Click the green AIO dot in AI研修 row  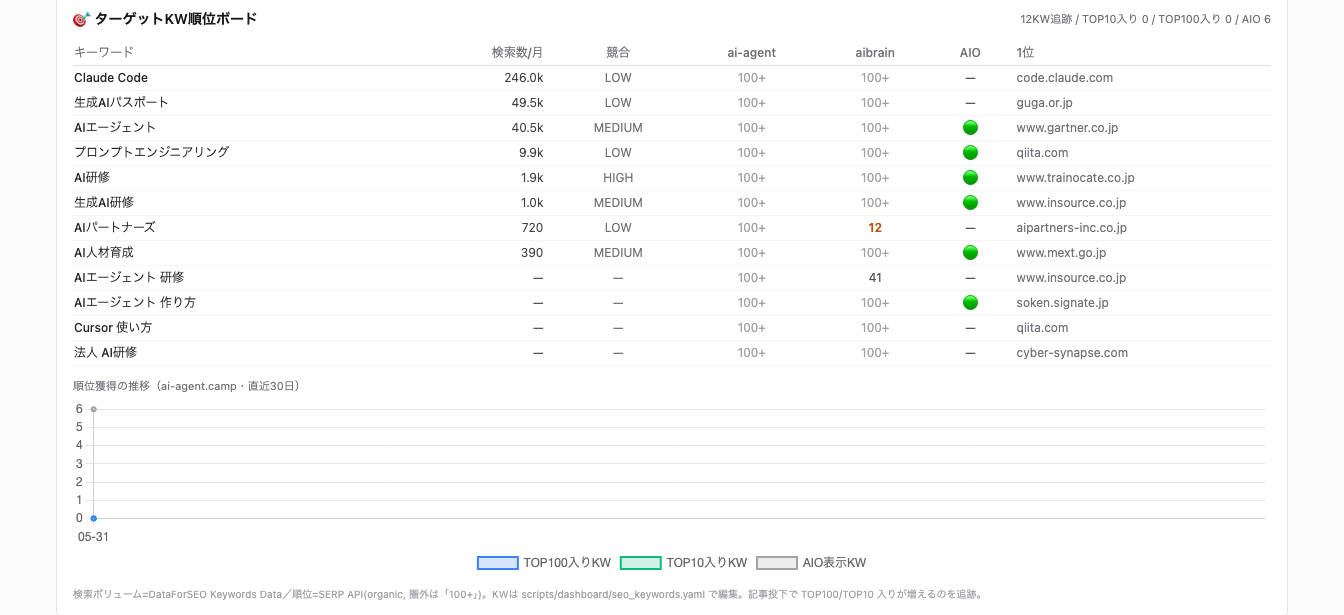pyautogui.click(x=970, y=178)
